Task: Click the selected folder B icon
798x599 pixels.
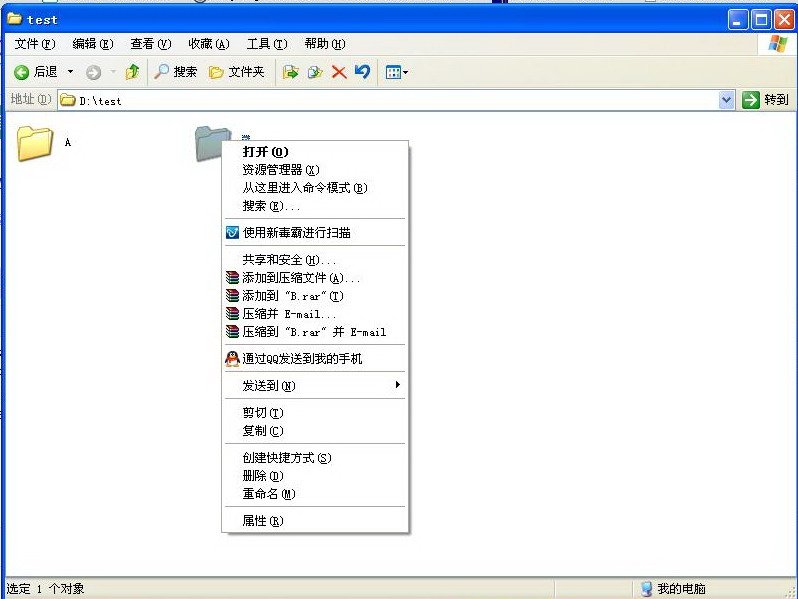Action: [x=209, y=144]
